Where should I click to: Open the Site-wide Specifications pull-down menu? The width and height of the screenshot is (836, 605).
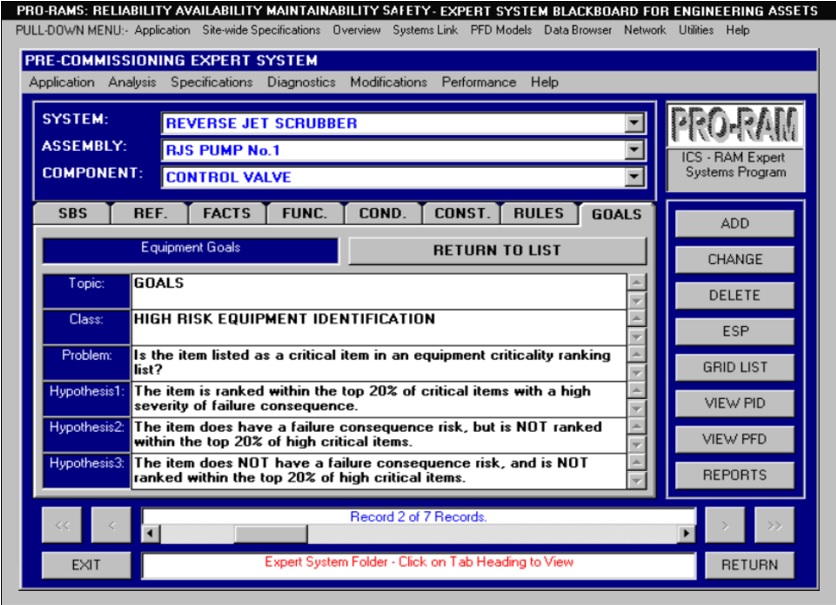click(x=261, y=30)
